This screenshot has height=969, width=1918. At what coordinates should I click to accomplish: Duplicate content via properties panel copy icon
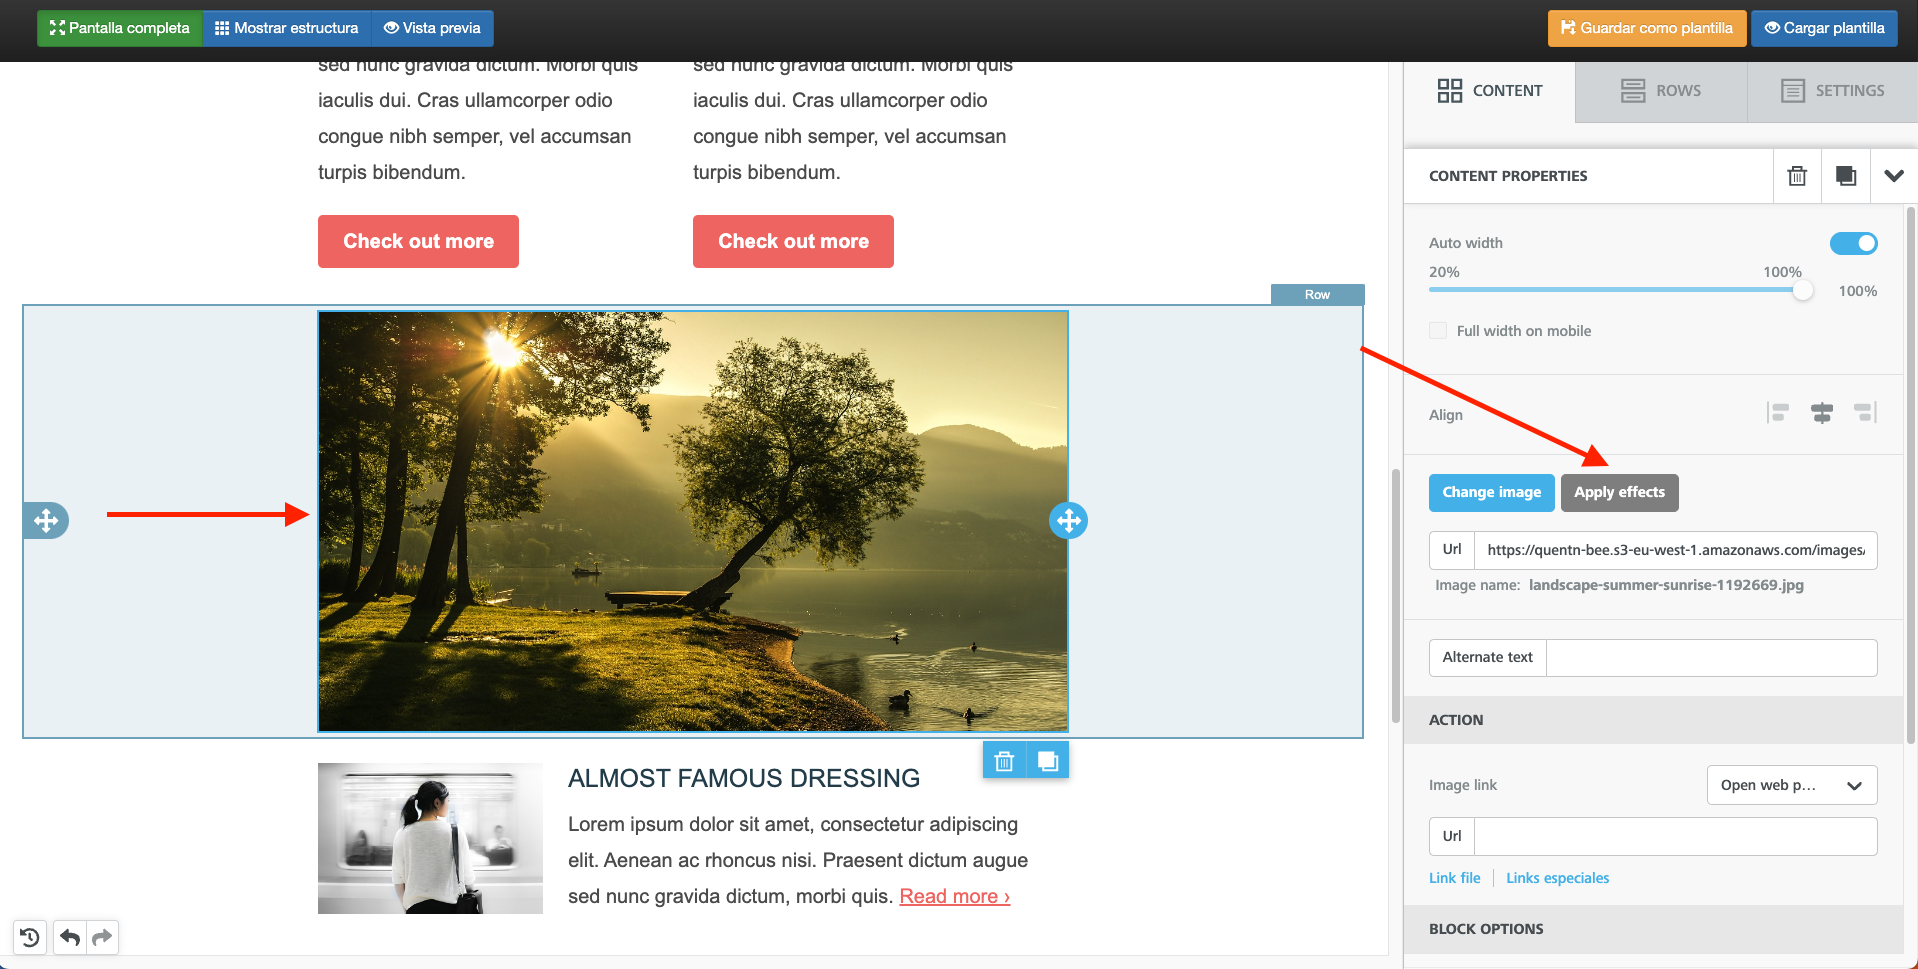[1846, 176]
